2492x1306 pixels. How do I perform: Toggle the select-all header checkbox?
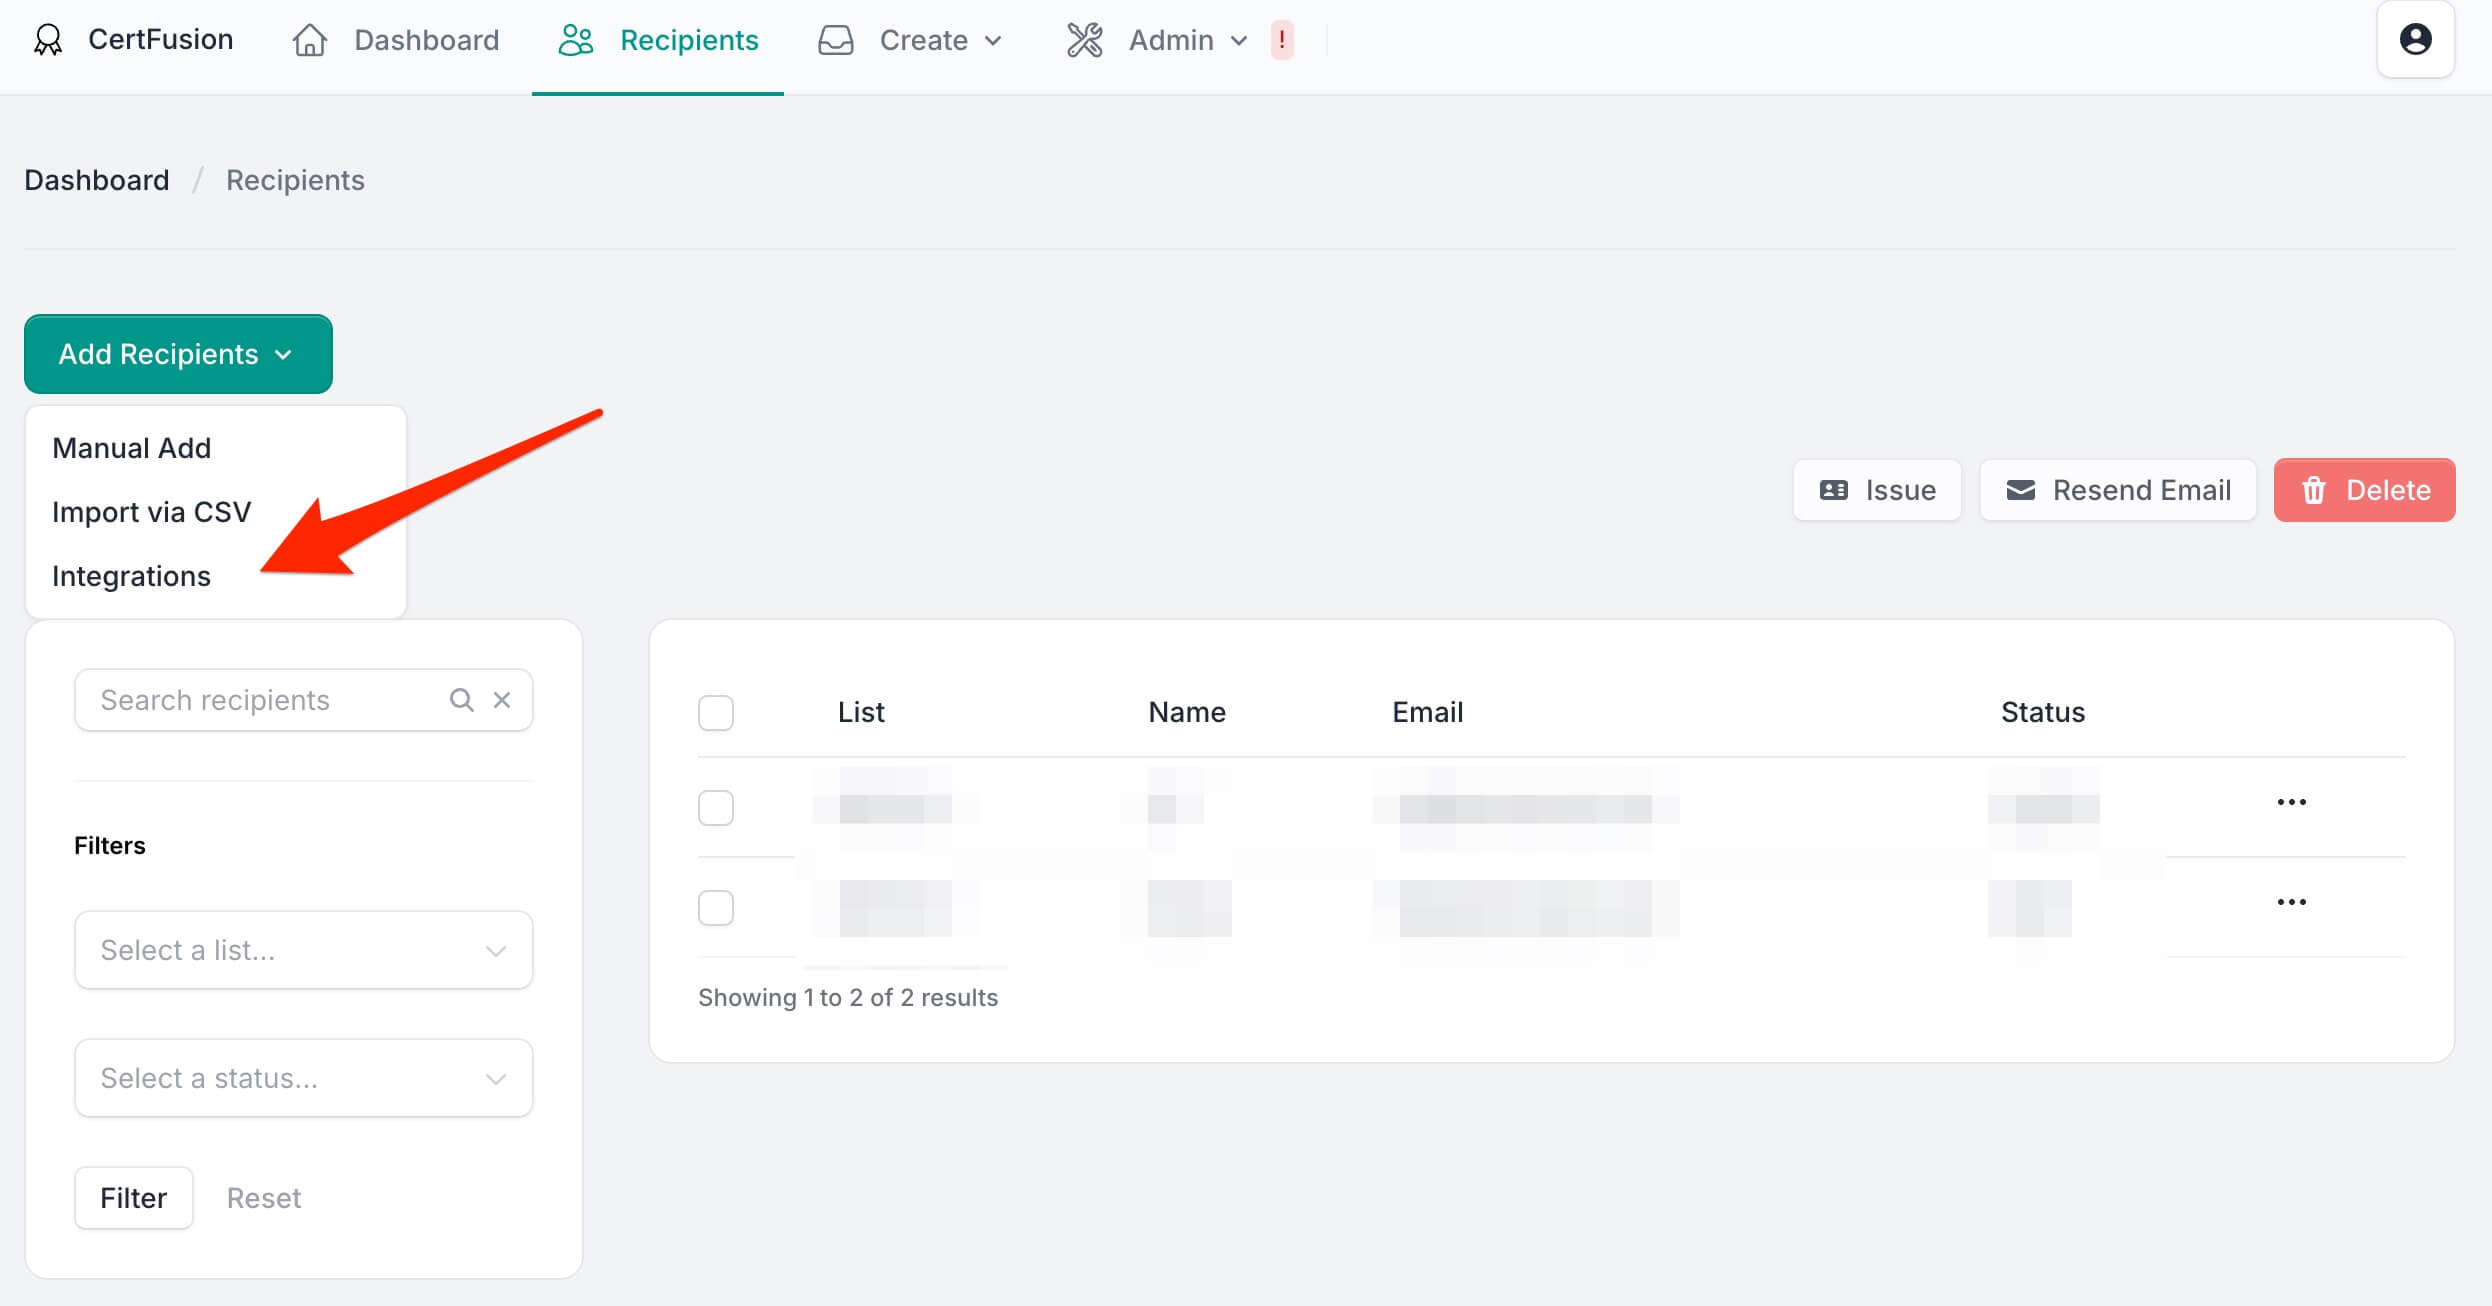(716, 713)
